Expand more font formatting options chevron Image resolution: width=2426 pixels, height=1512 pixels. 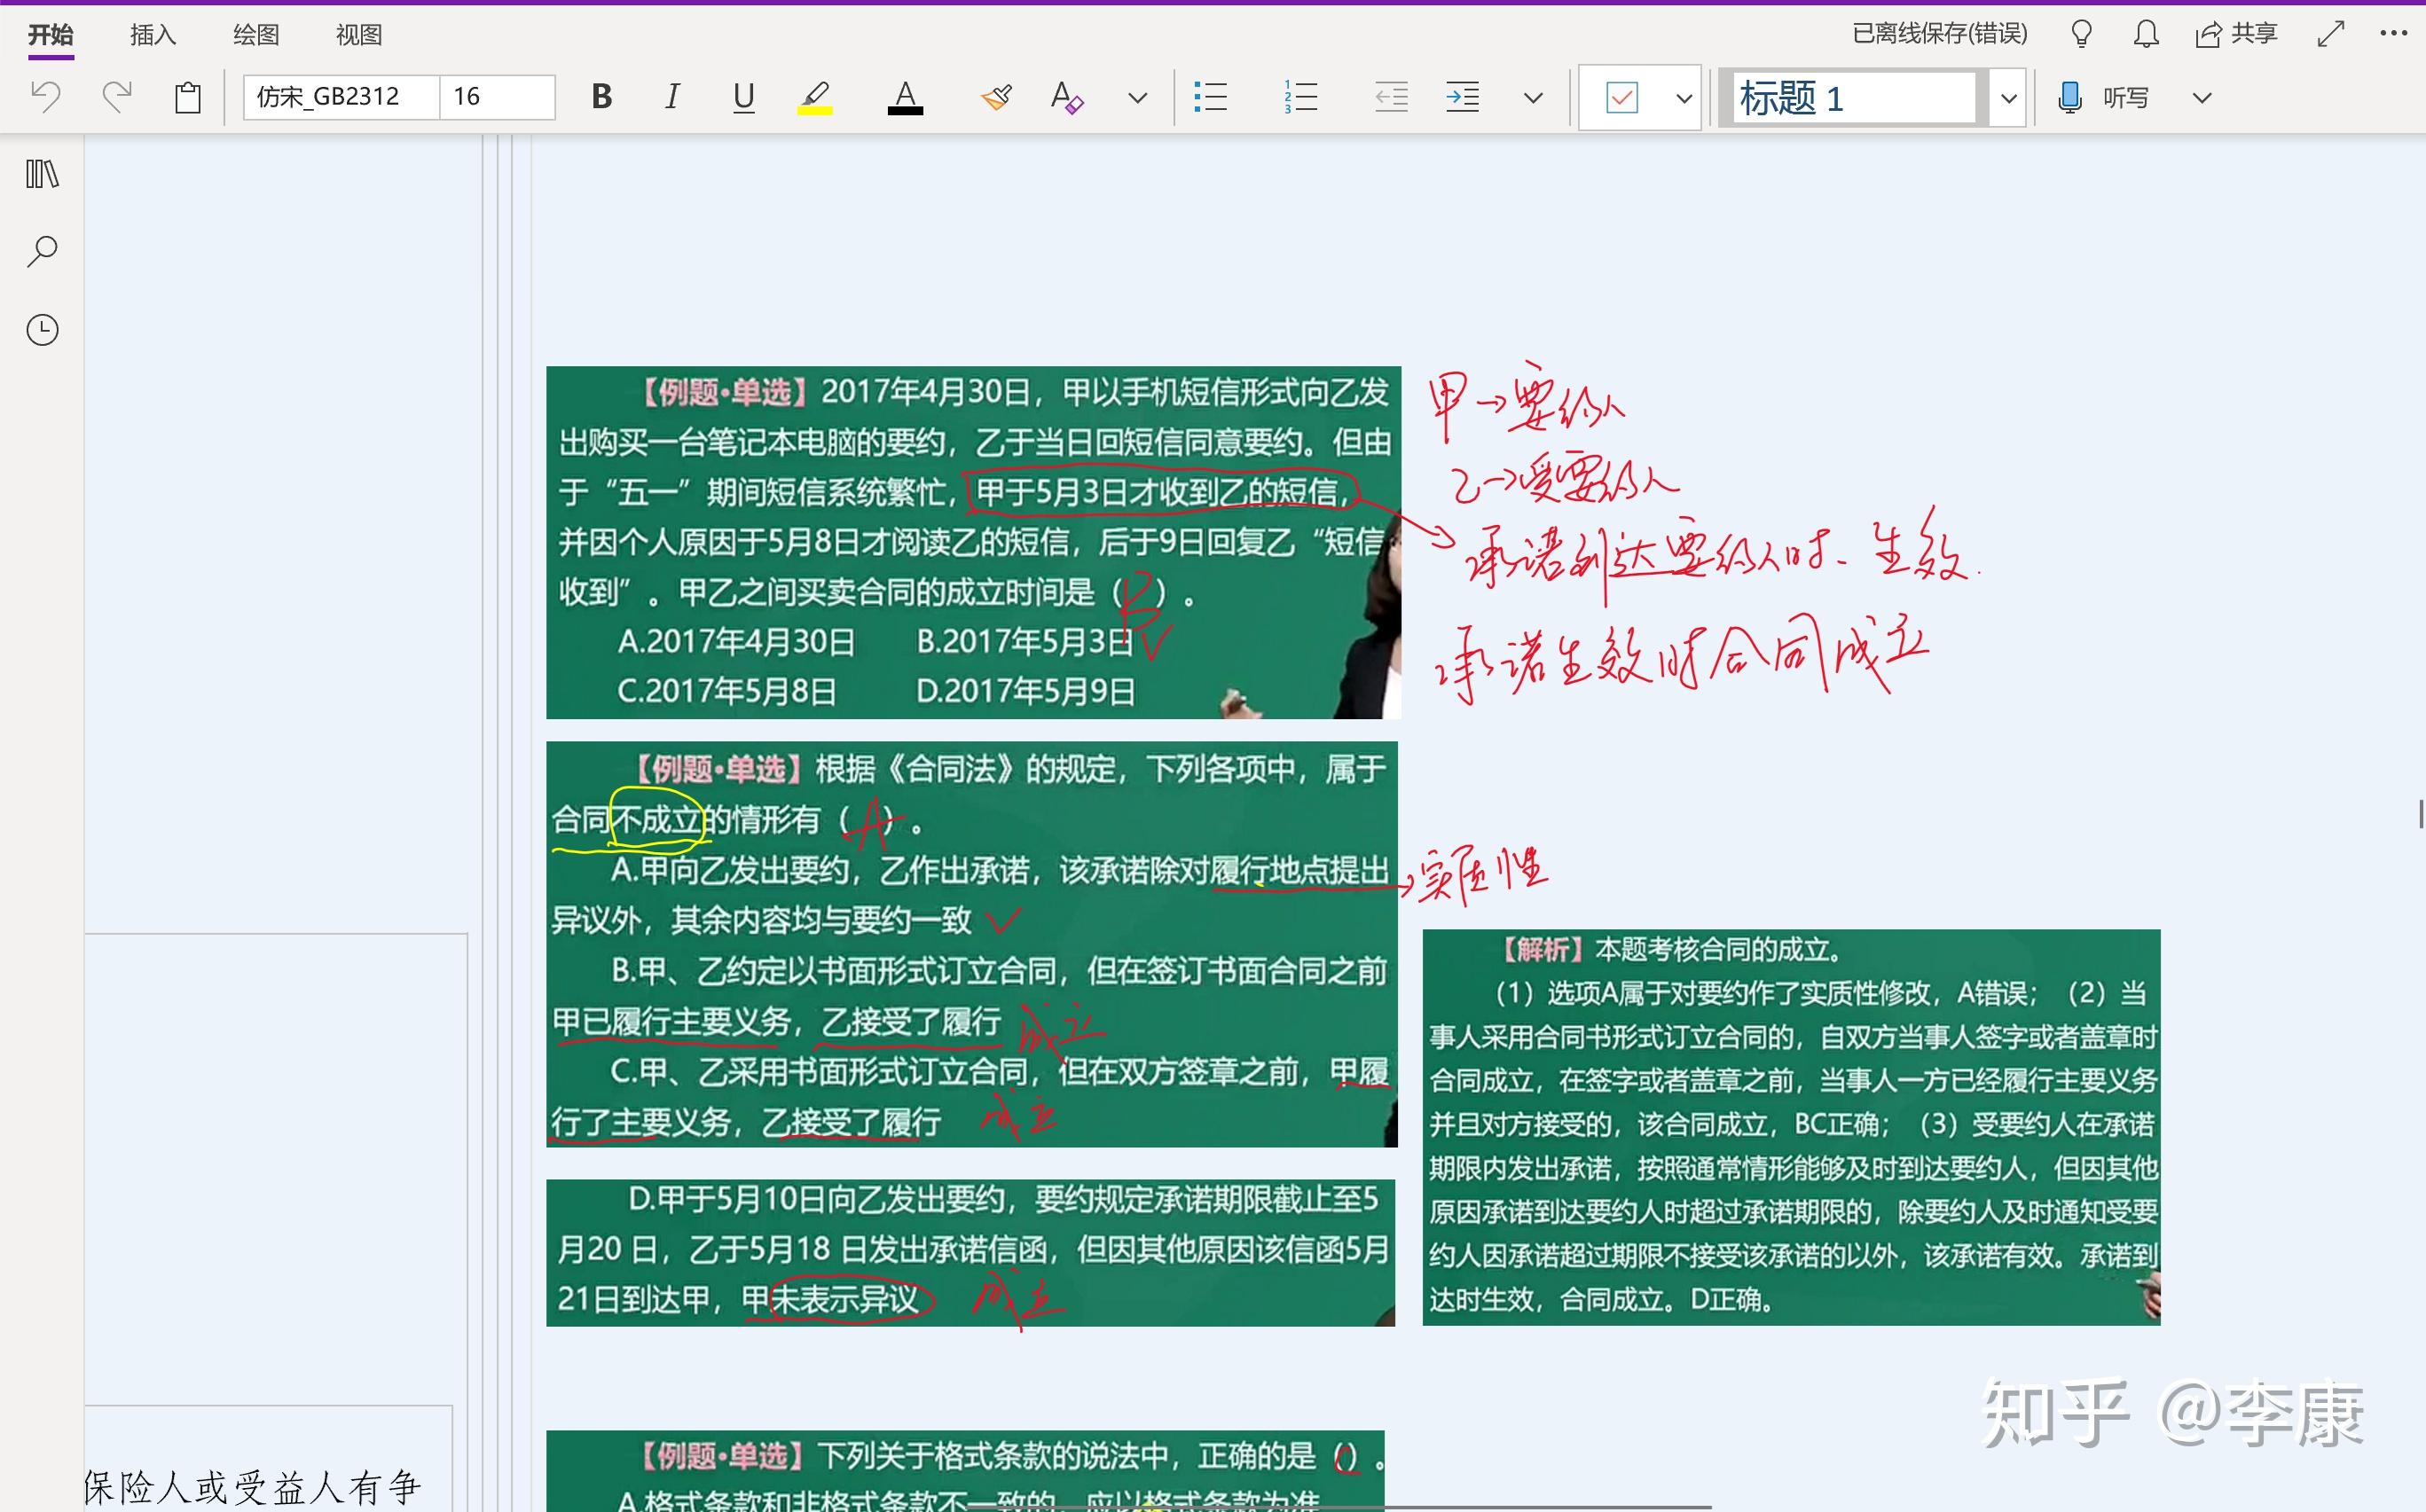1137,98
